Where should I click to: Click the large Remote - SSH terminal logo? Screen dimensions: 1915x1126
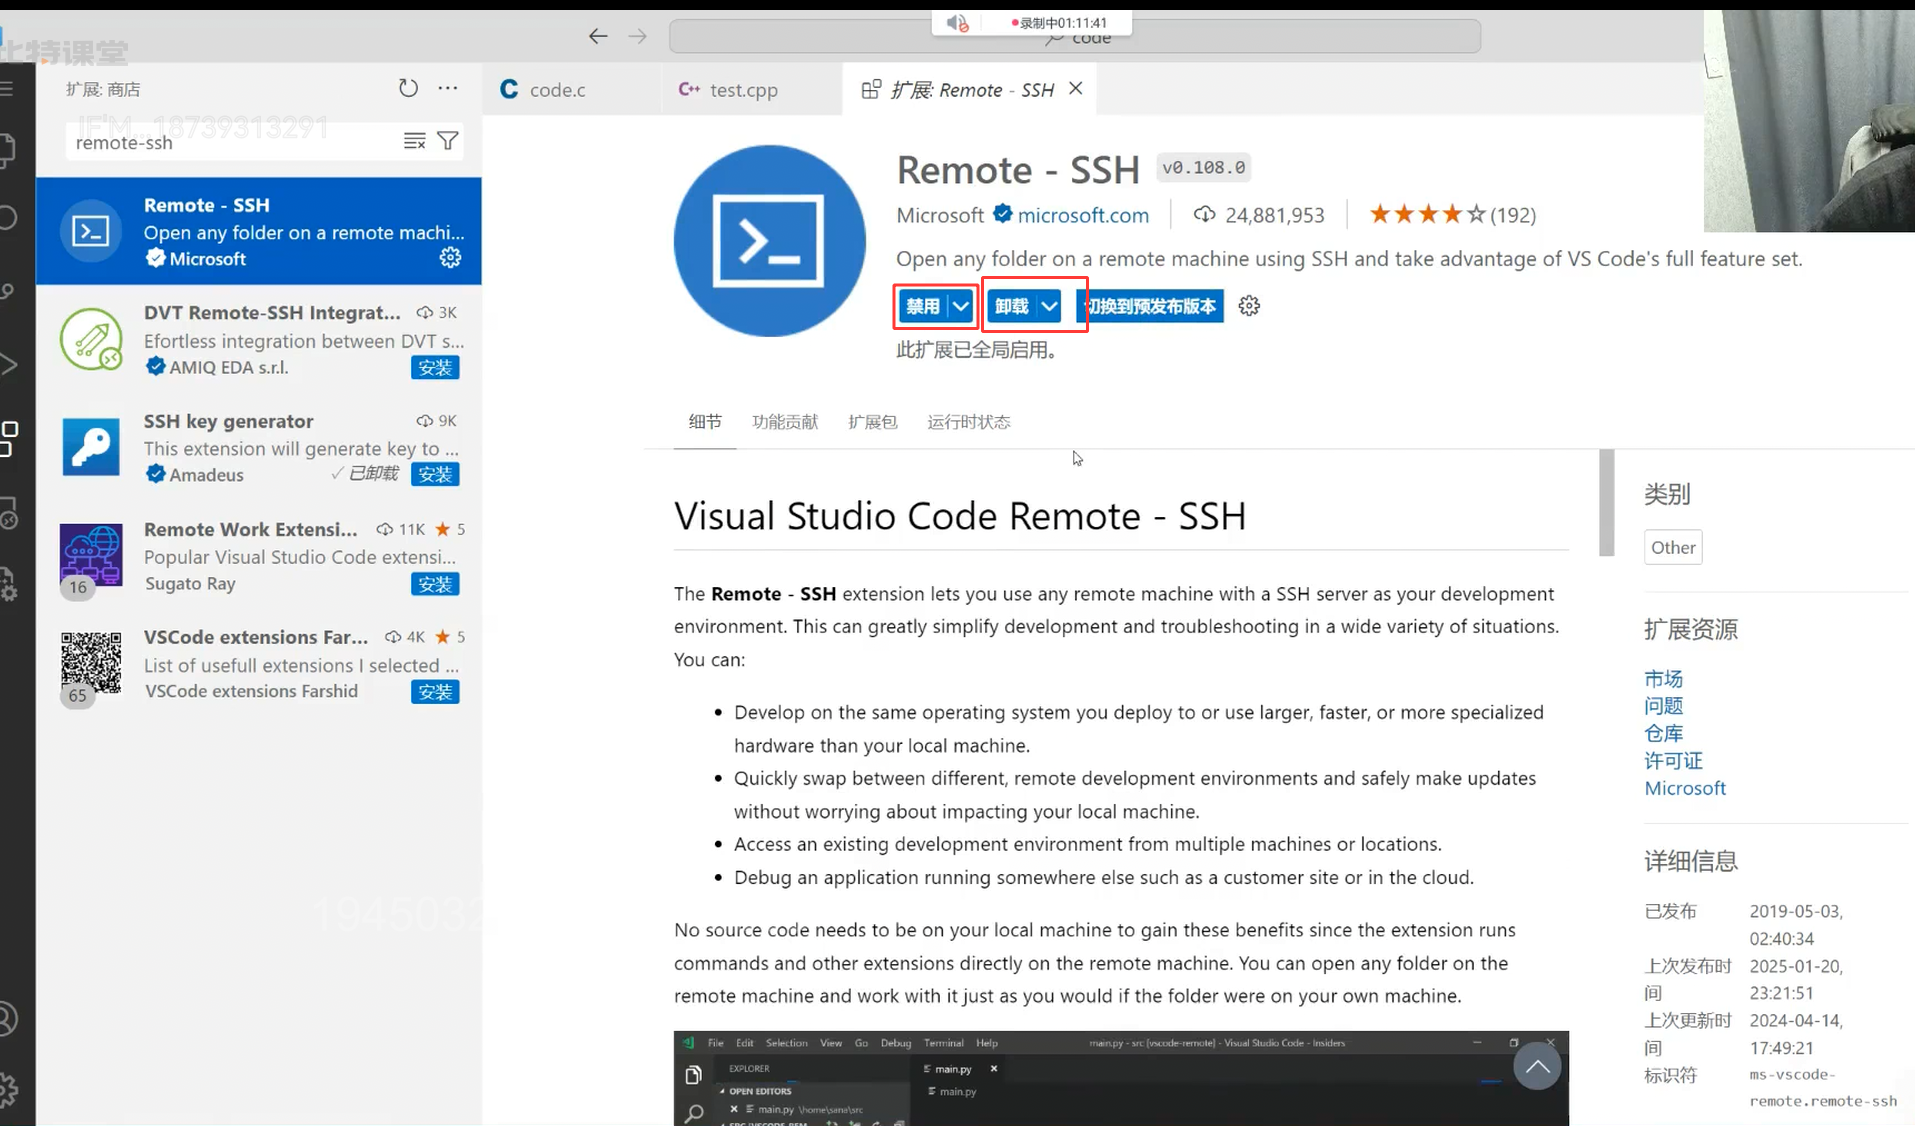(769, 241)
